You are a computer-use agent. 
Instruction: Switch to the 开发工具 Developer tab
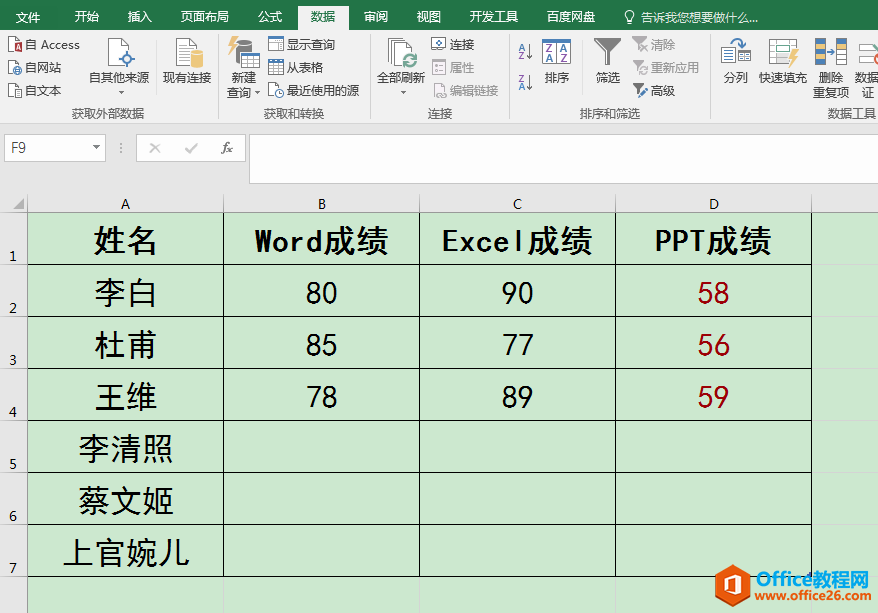[x=494, y=17]
